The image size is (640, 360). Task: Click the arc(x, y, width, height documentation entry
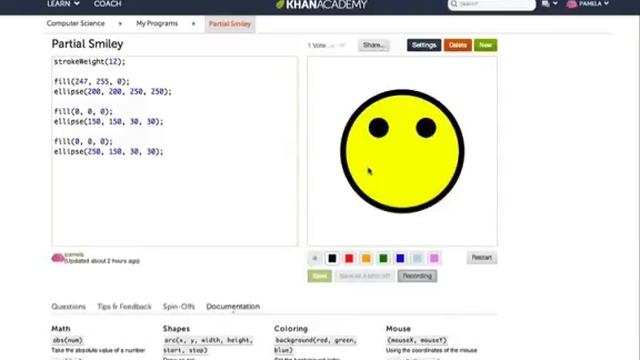pos(208,340)
